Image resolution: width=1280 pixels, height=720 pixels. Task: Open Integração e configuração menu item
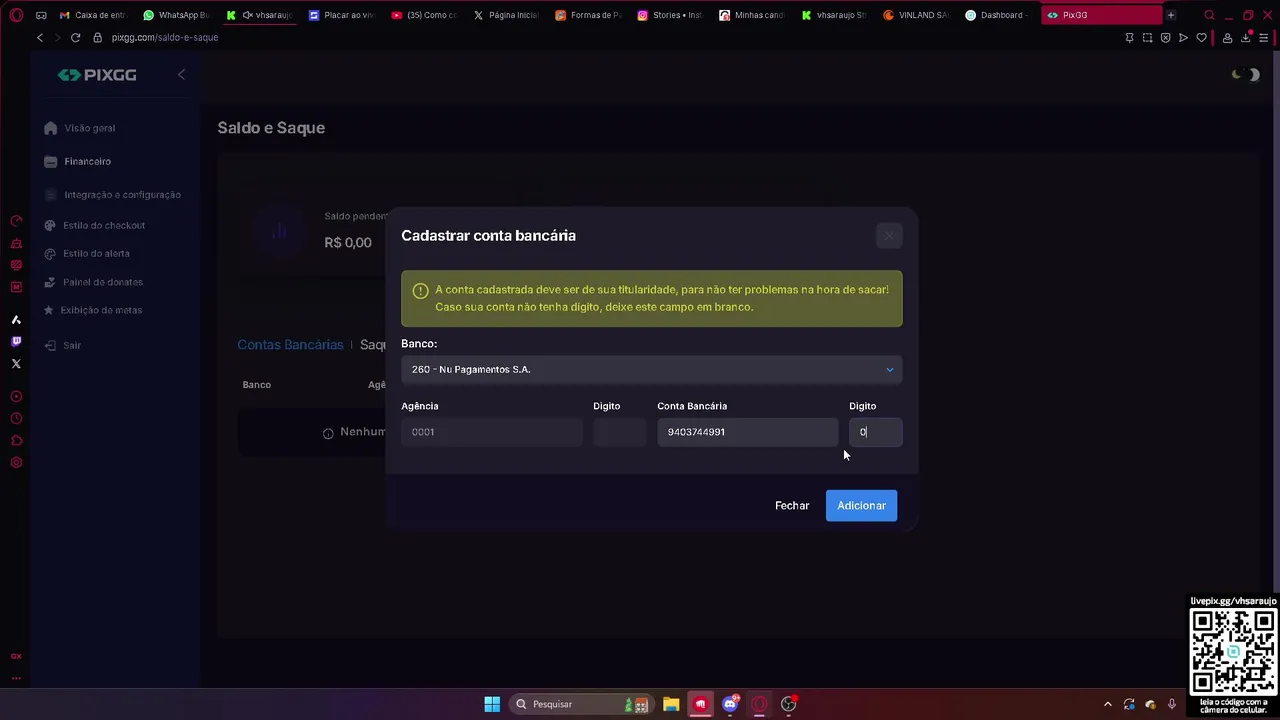(x=113, y=195)
